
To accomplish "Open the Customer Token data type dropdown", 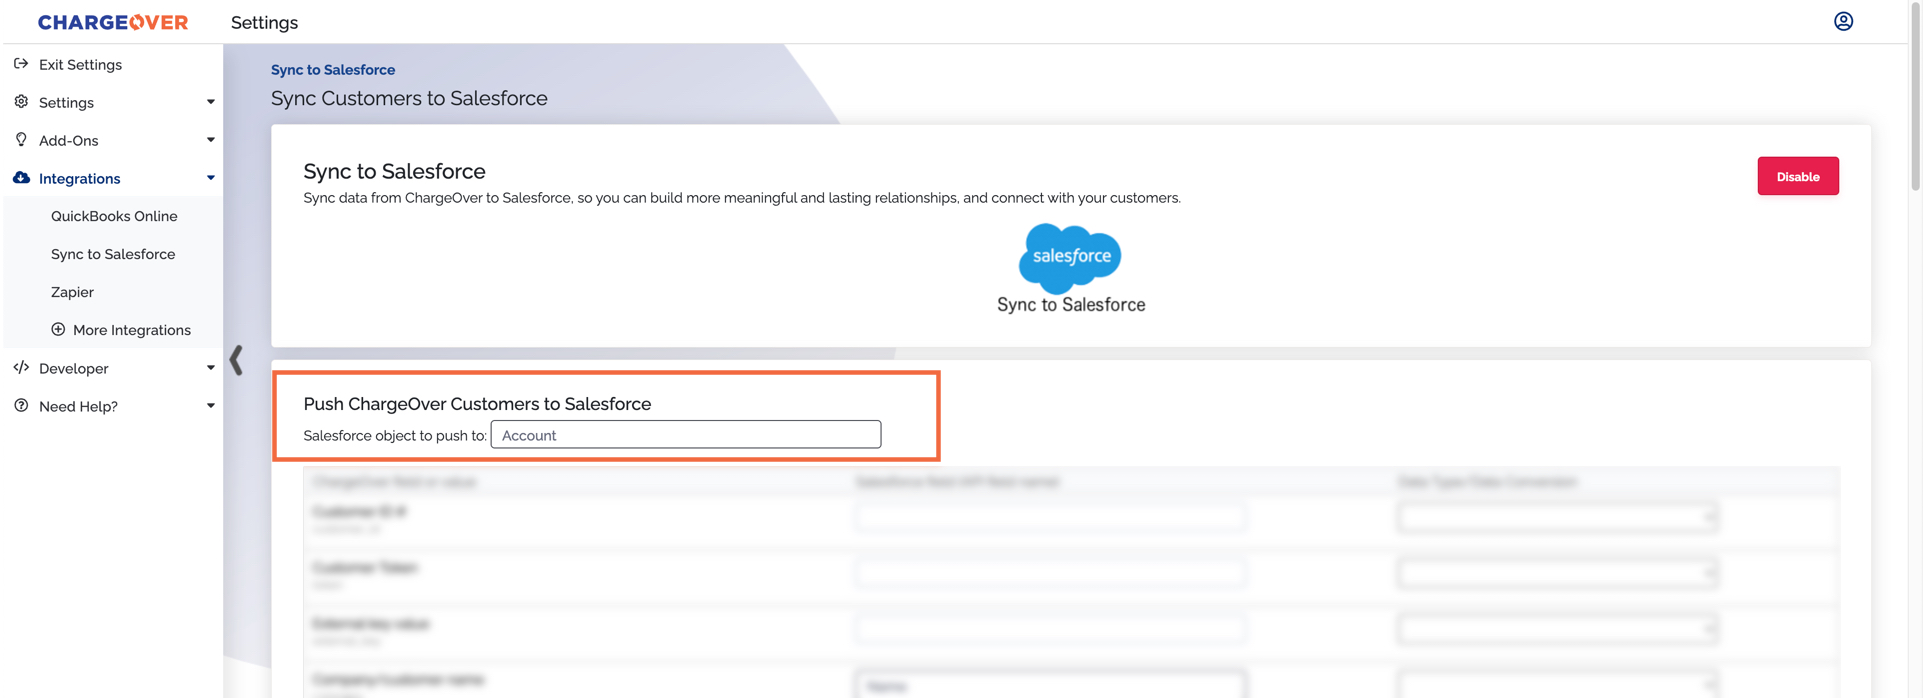I will coord(1558,573).
